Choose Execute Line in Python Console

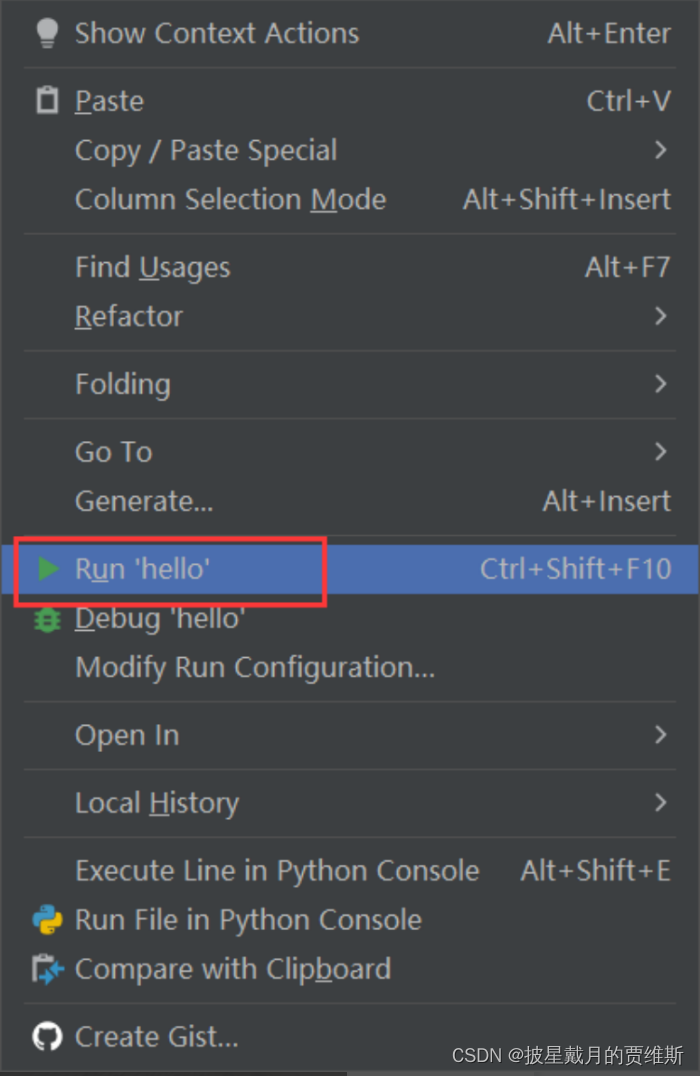pyautogui.click(x=277, y=871)
